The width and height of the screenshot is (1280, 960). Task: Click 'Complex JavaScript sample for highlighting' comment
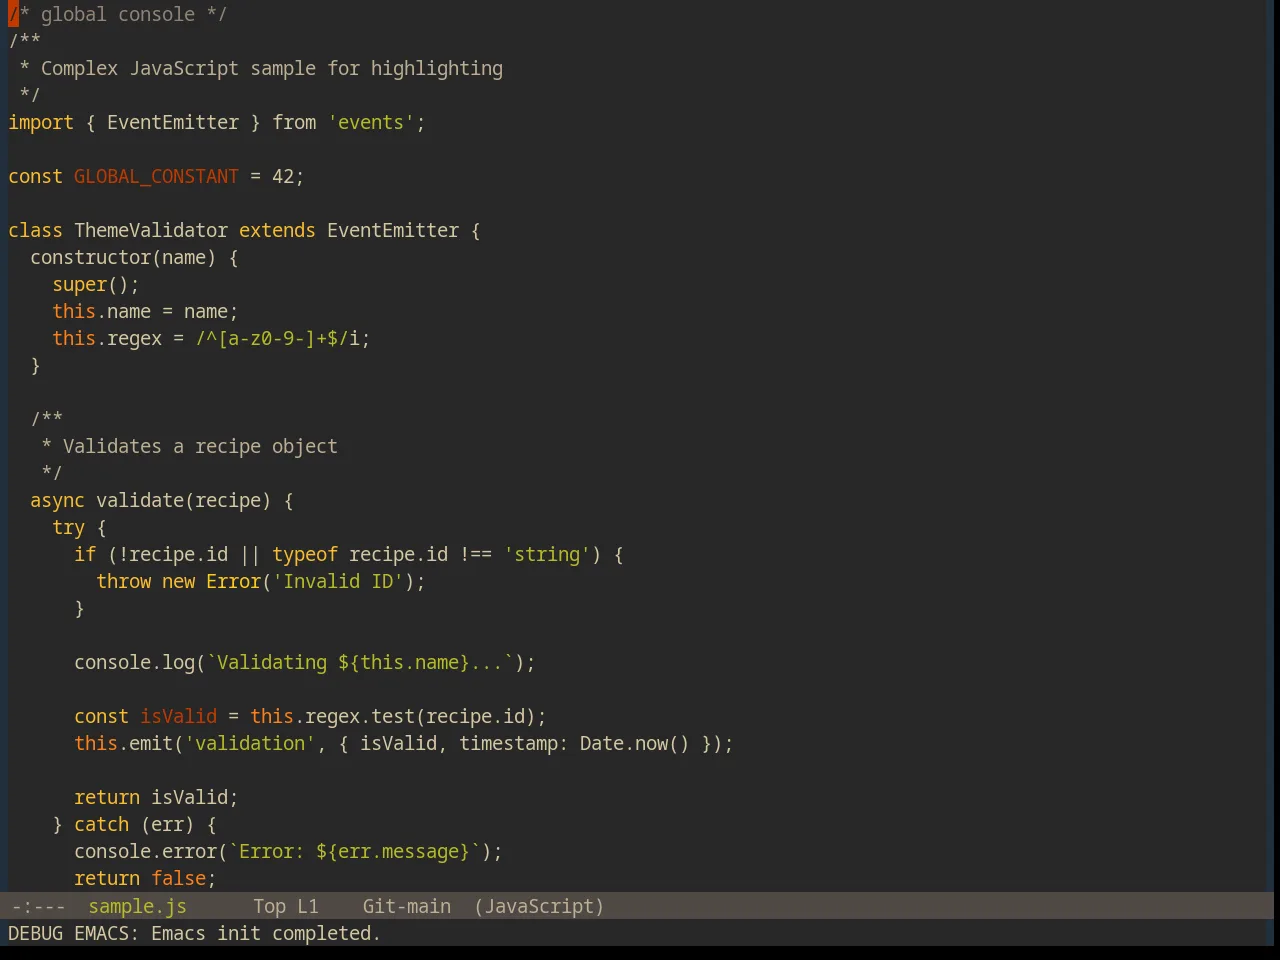[x=272, y=68]
